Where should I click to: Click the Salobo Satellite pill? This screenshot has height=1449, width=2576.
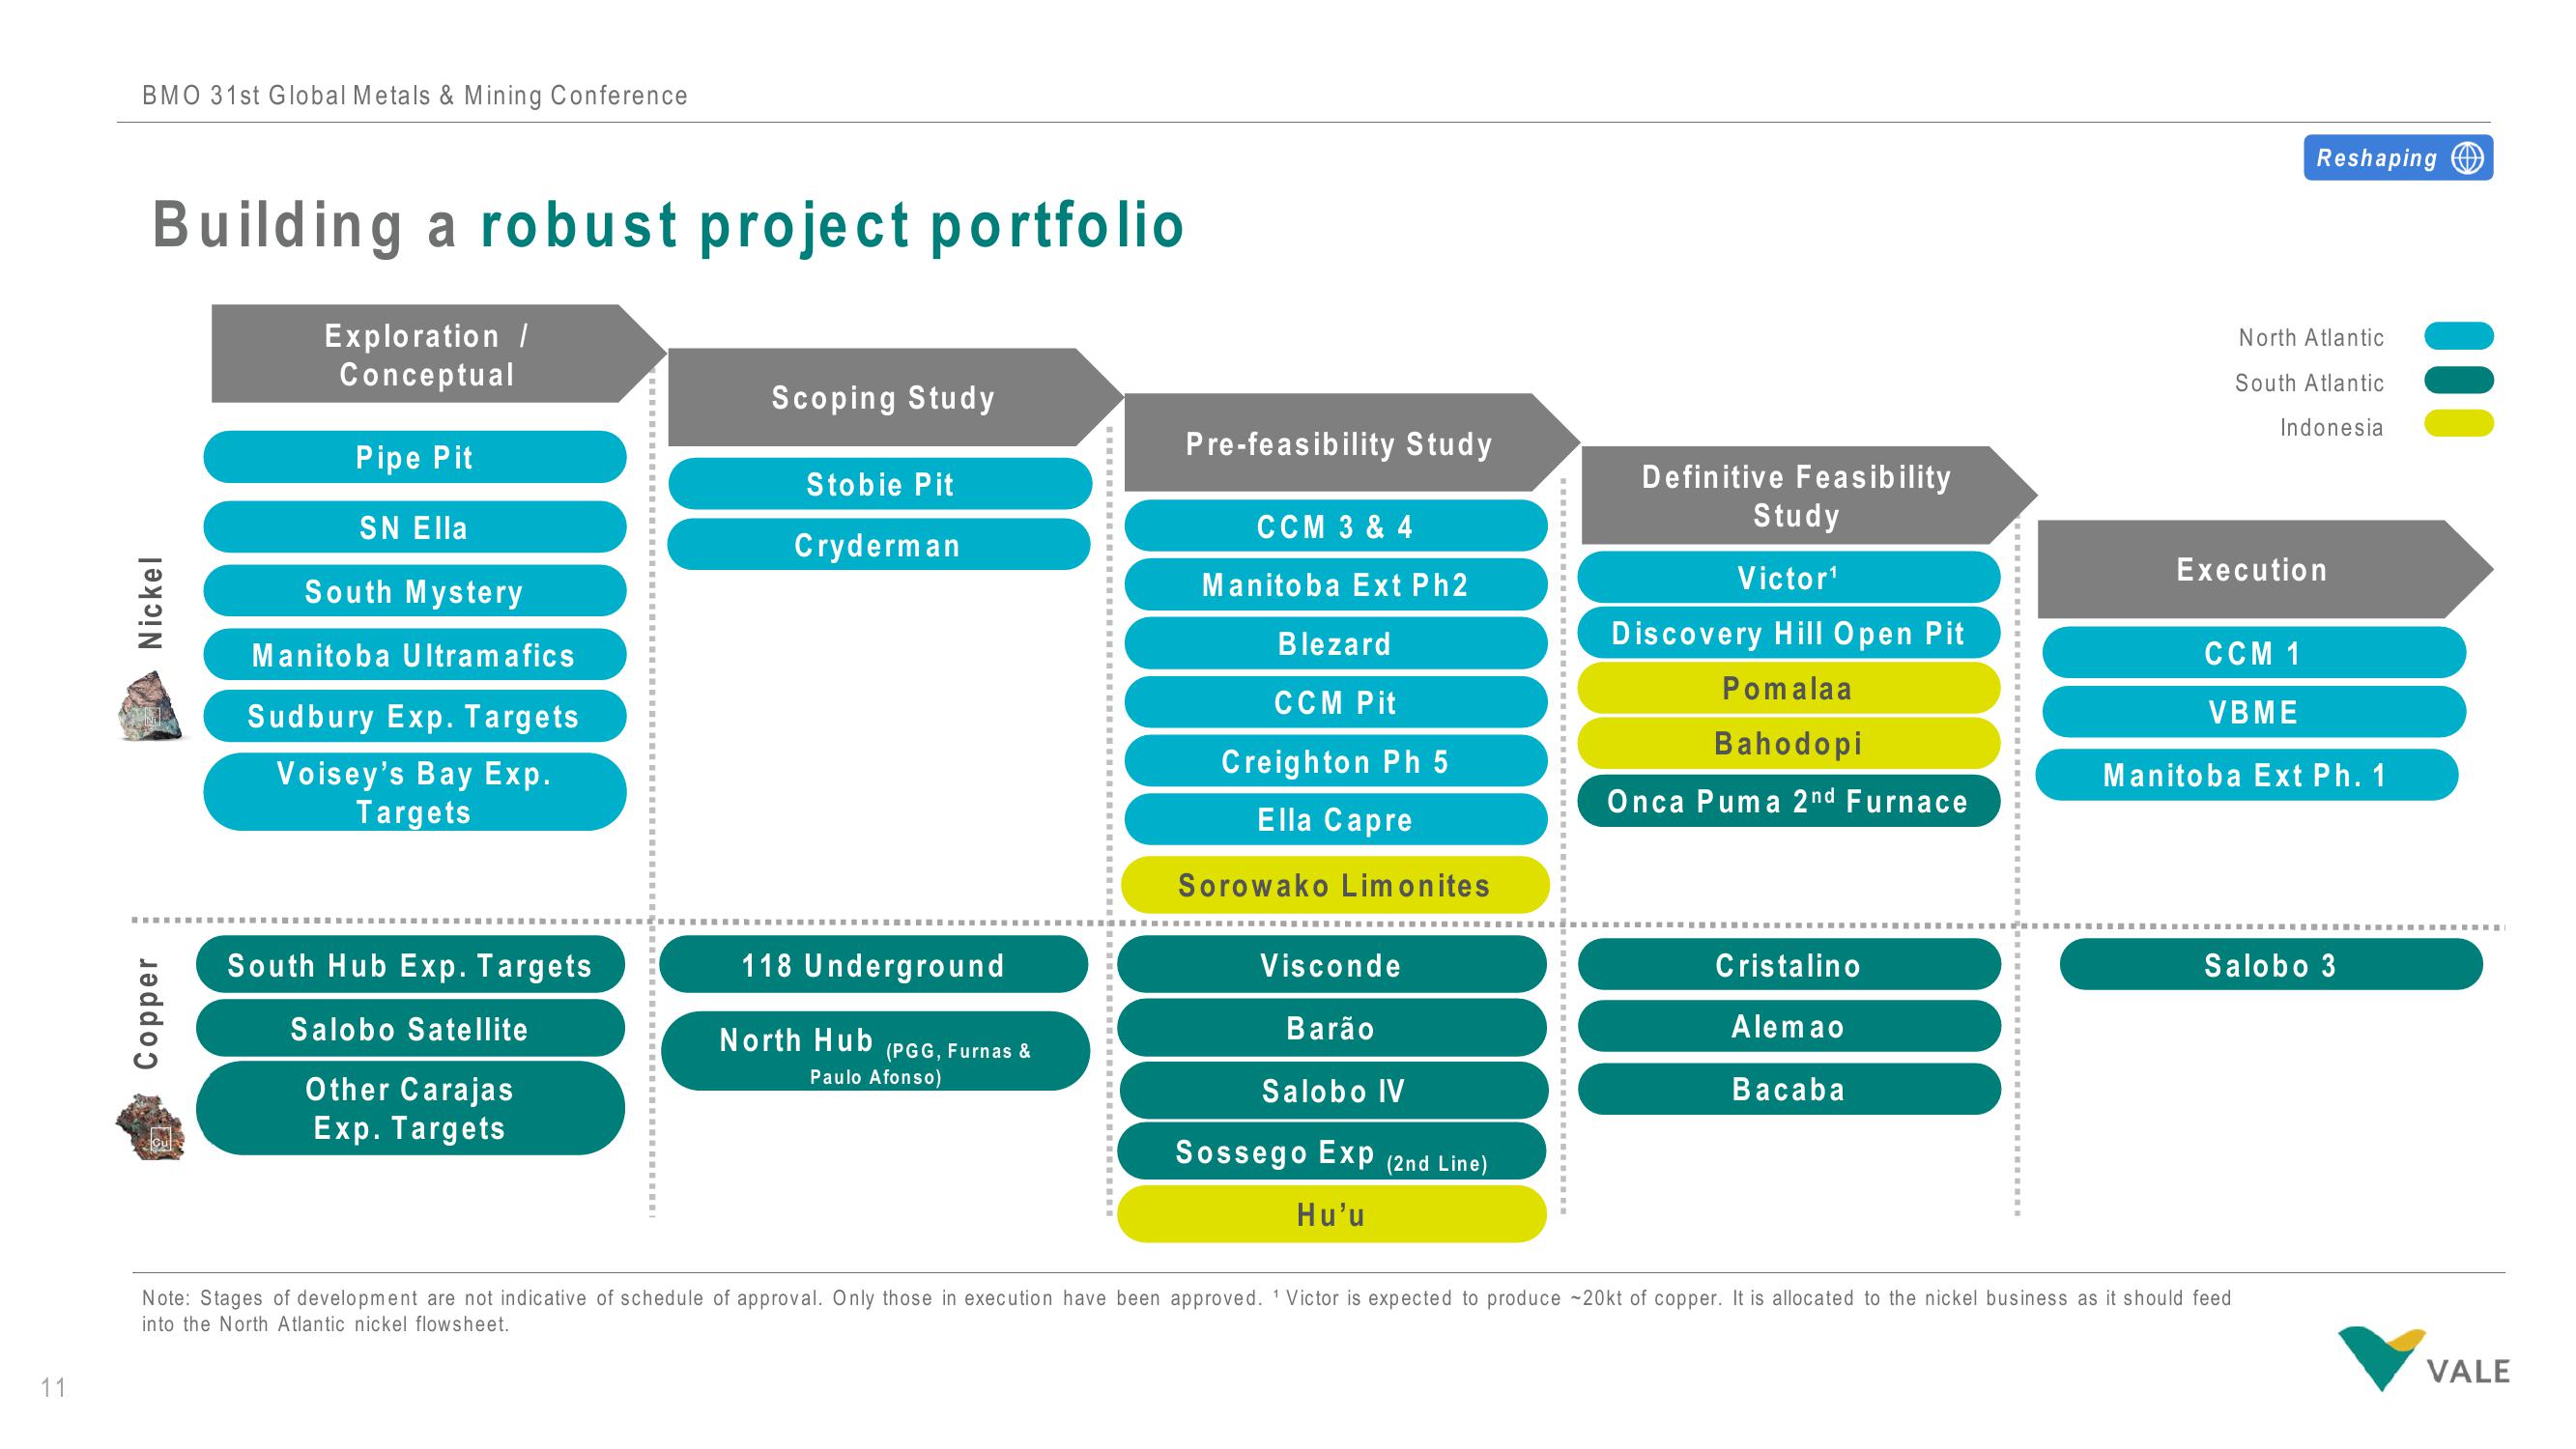(x=411, y=1028)
